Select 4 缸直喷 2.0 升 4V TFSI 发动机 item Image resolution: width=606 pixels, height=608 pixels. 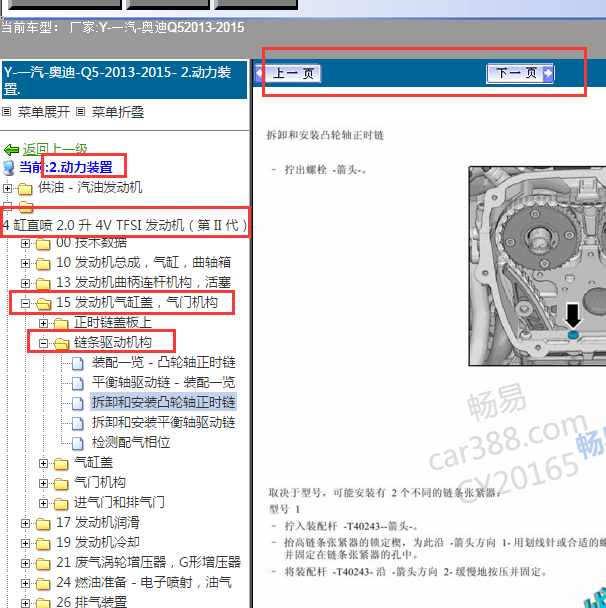[124, 225]
